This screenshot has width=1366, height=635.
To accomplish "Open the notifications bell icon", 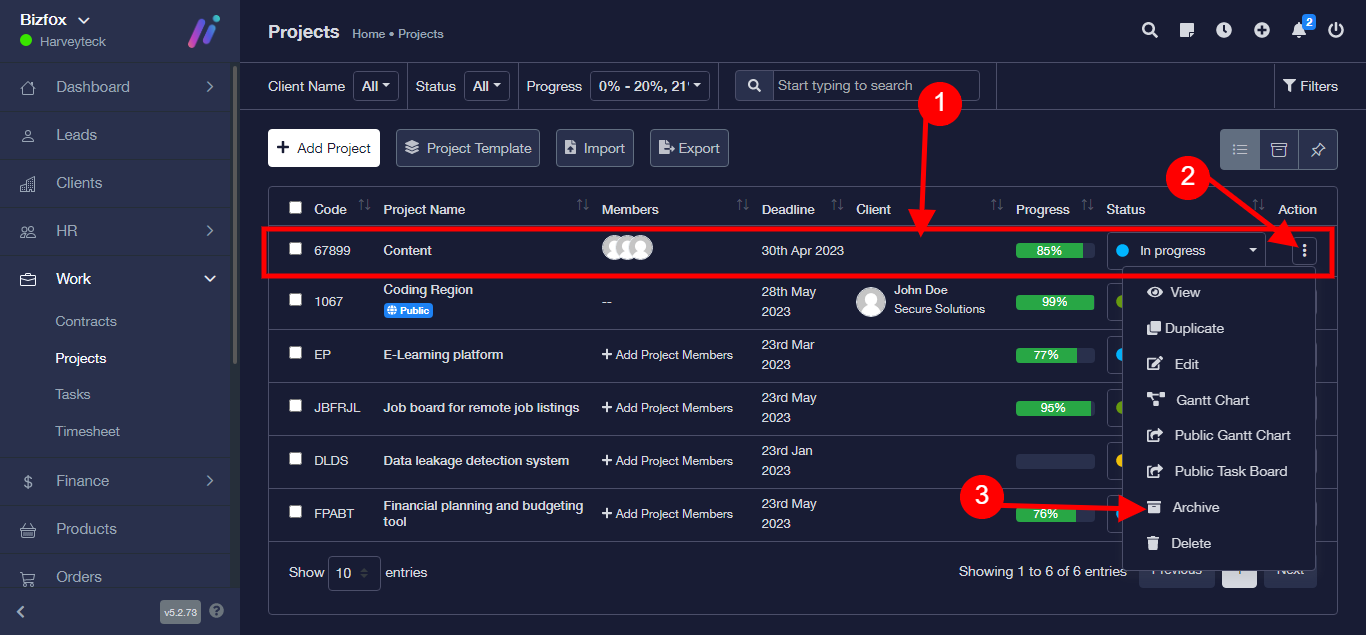I will (1299, 30).
